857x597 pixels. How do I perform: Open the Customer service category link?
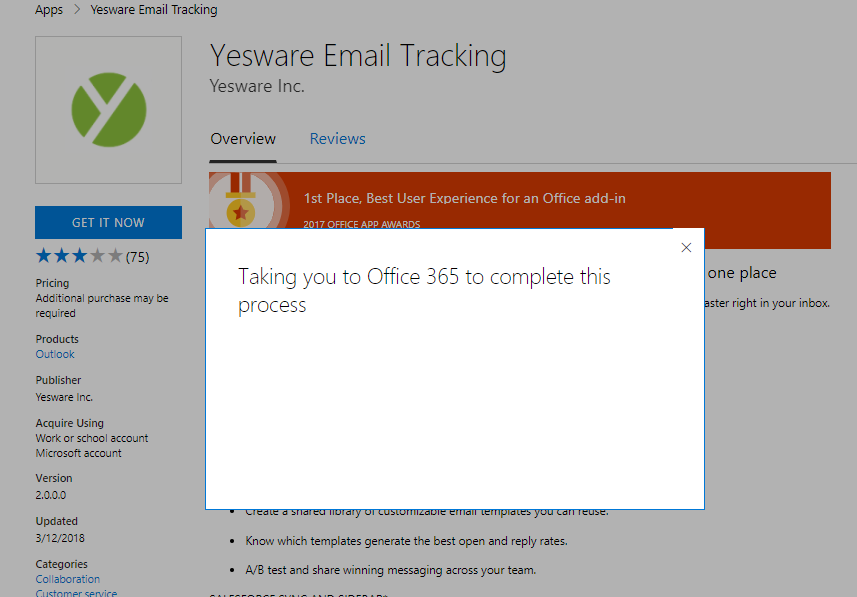coord(76,593)
